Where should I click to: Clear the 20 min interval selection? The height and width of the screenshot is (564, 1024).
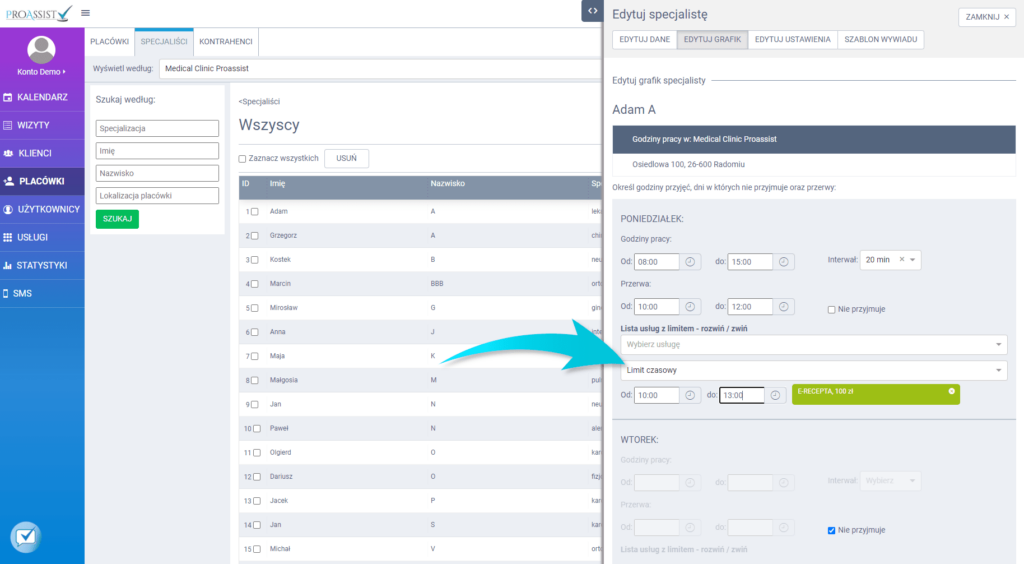[x=901, y=260]
